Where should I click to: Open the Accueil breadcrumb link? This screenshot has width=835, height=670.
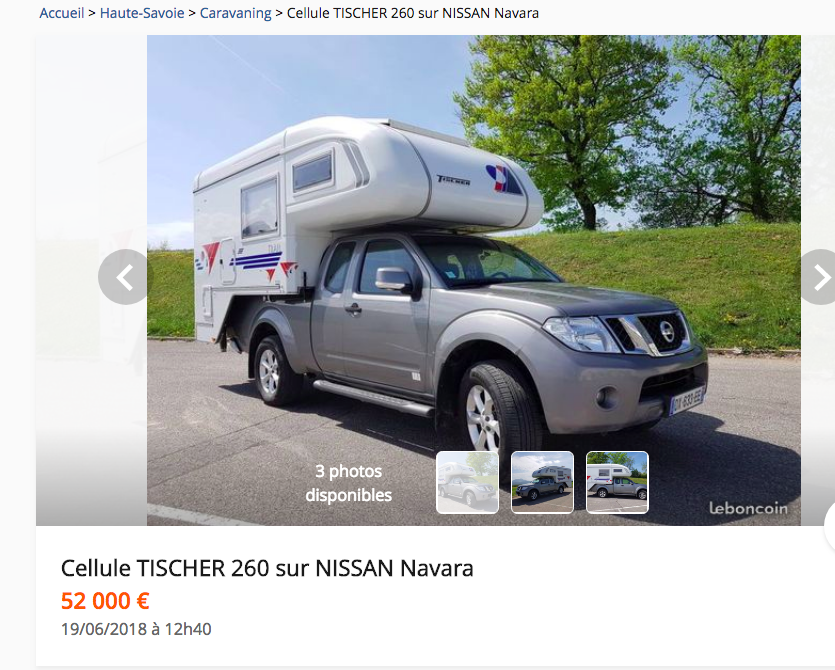[62, 13]
